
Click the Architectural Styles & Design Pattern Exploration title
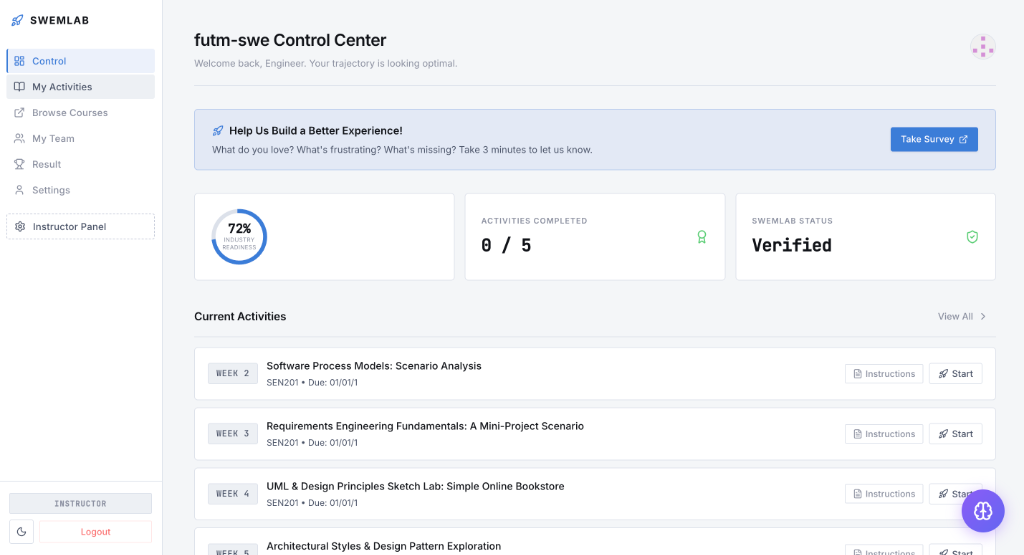point(383,546)
